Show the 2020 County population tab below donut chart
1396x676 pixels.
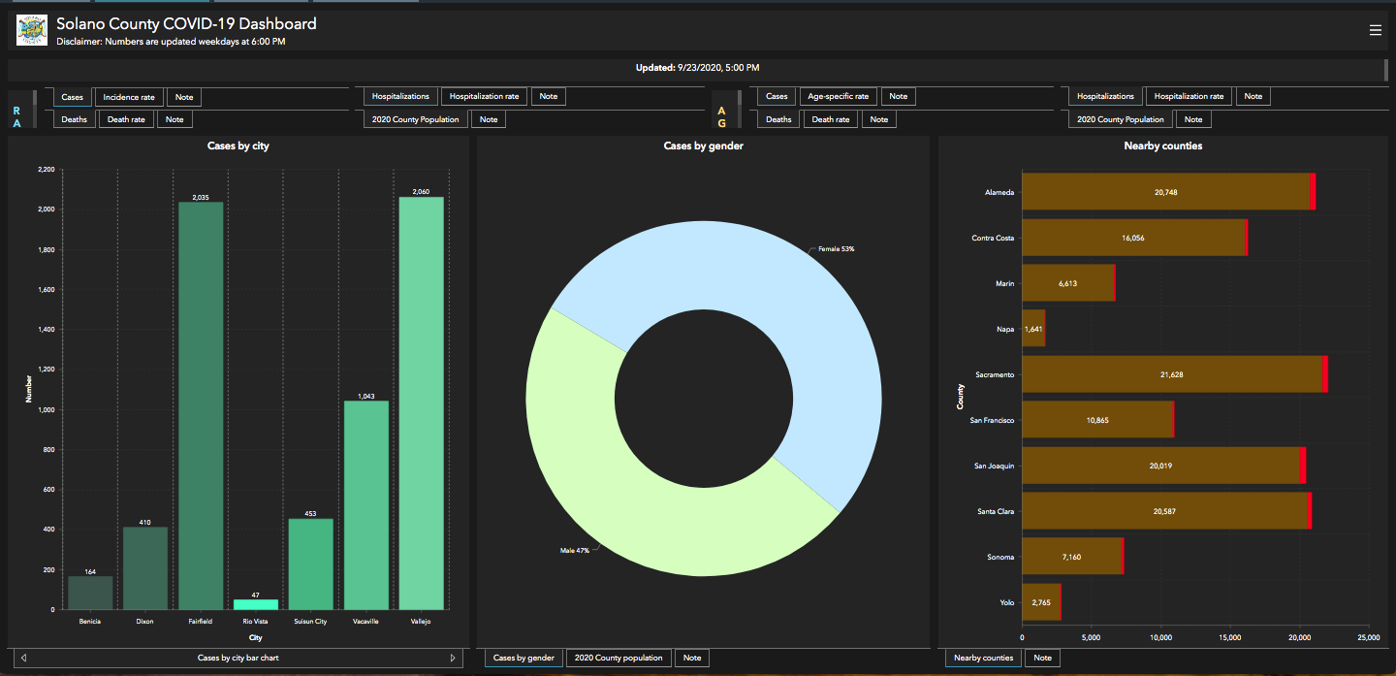(x=618, y=658)
